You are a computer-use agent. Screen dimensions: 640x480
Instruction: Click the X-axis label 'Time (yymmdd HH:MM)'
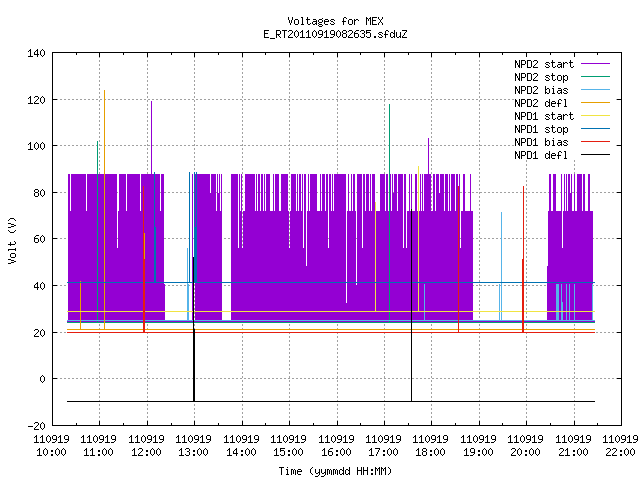coord(335,471)
